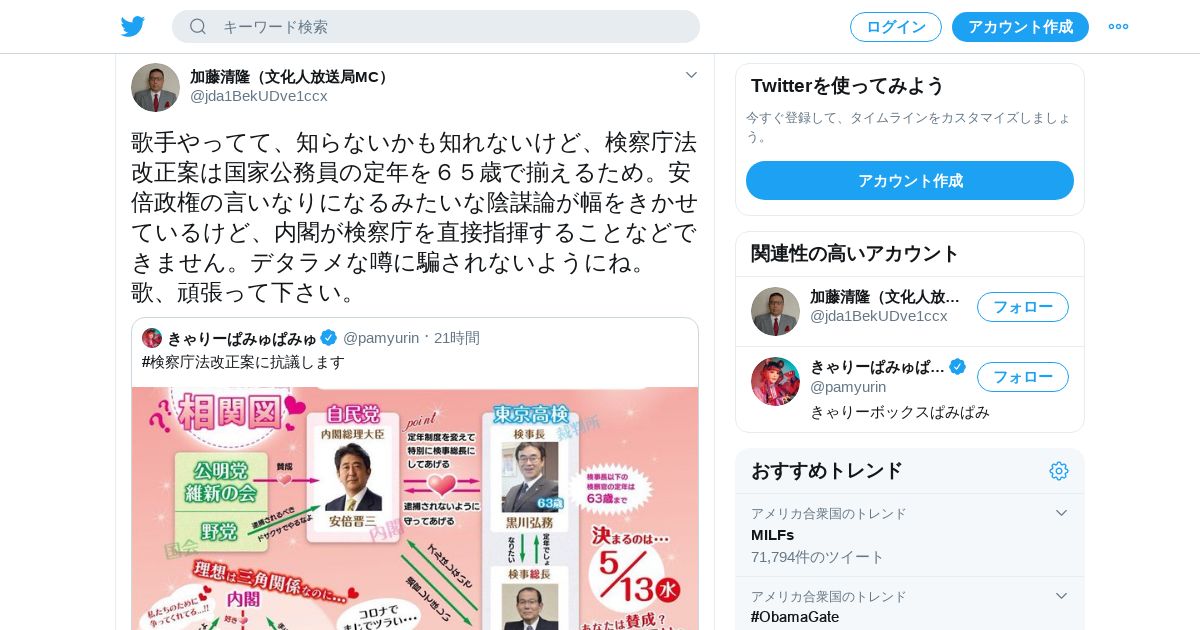Click the ログイン button
The height and width of the screenshot is (630, 1200).
point(896,27)
